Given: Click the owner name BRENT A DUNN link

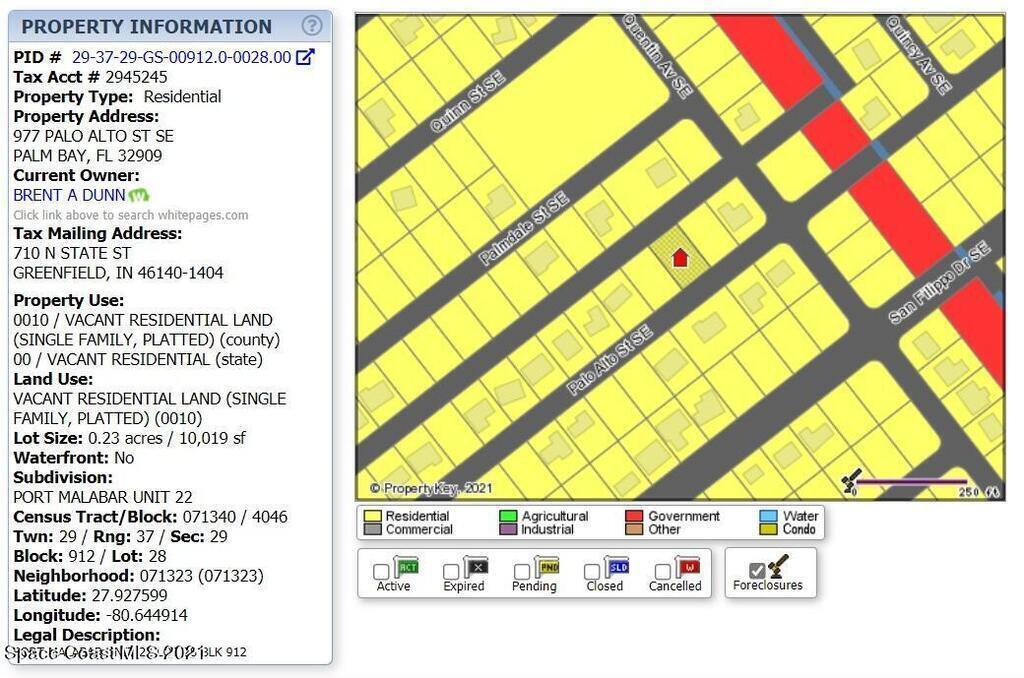Looking at the screenshot, I should pos(69,195).
